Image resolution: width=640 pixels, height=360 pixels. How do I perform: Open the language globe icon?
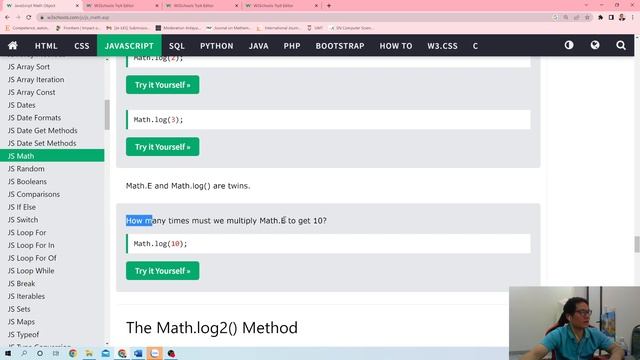[595, 45]
